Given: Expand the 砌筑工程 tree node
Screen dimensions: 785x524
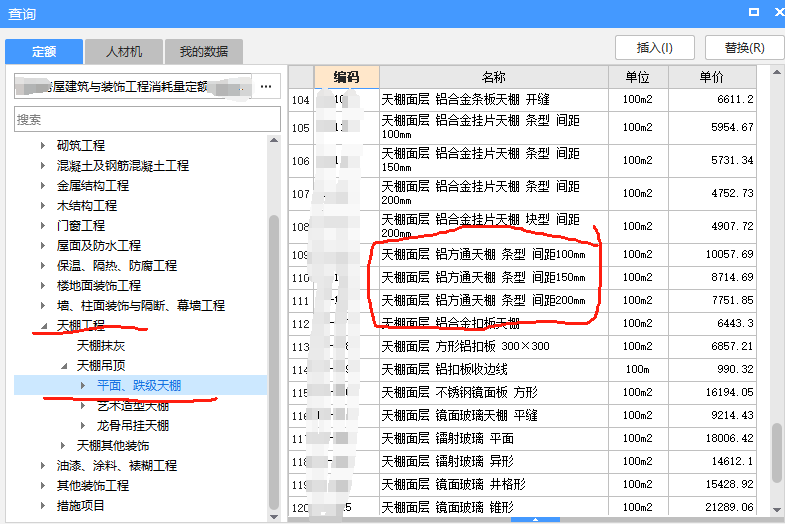Looking at the screenshot, I should (43, 146).
